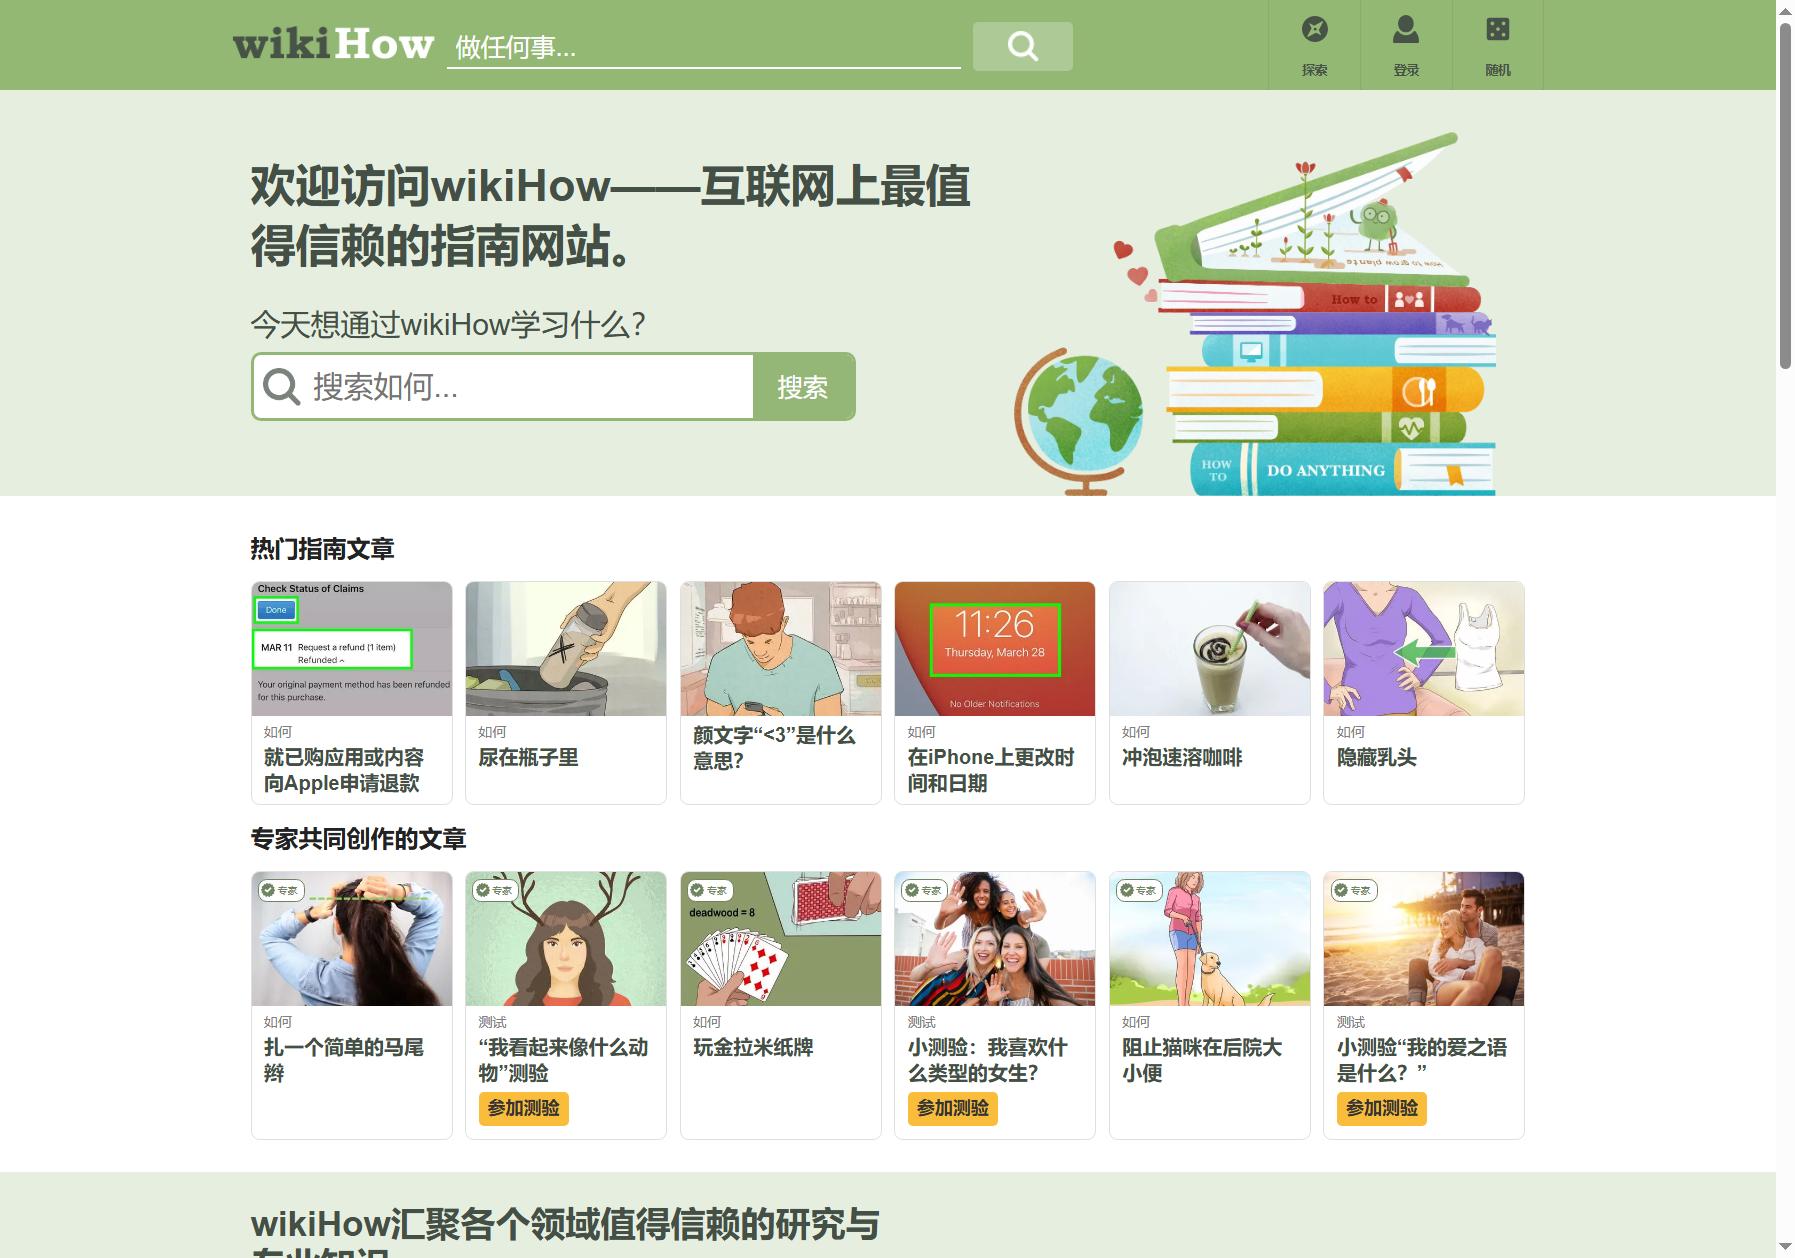Click the scrollbar down arrow

pos(1785,1248)
